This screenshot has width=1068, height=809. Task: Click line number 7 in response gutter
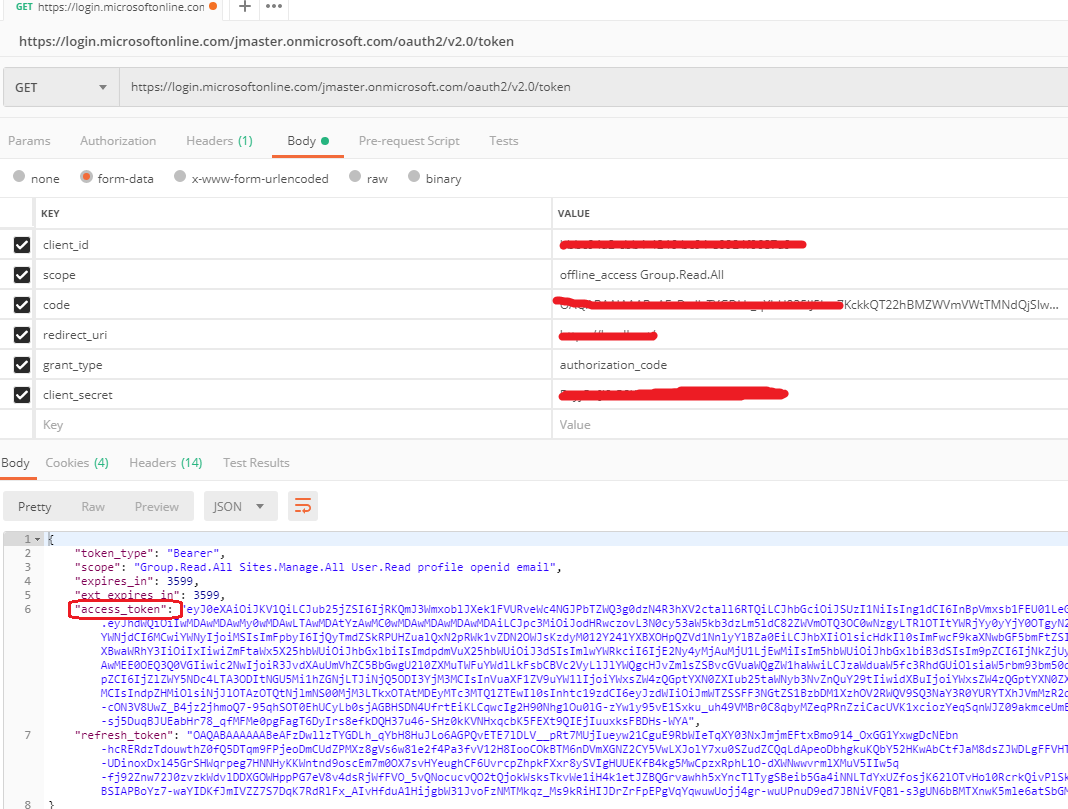click(x=27, y=735)
